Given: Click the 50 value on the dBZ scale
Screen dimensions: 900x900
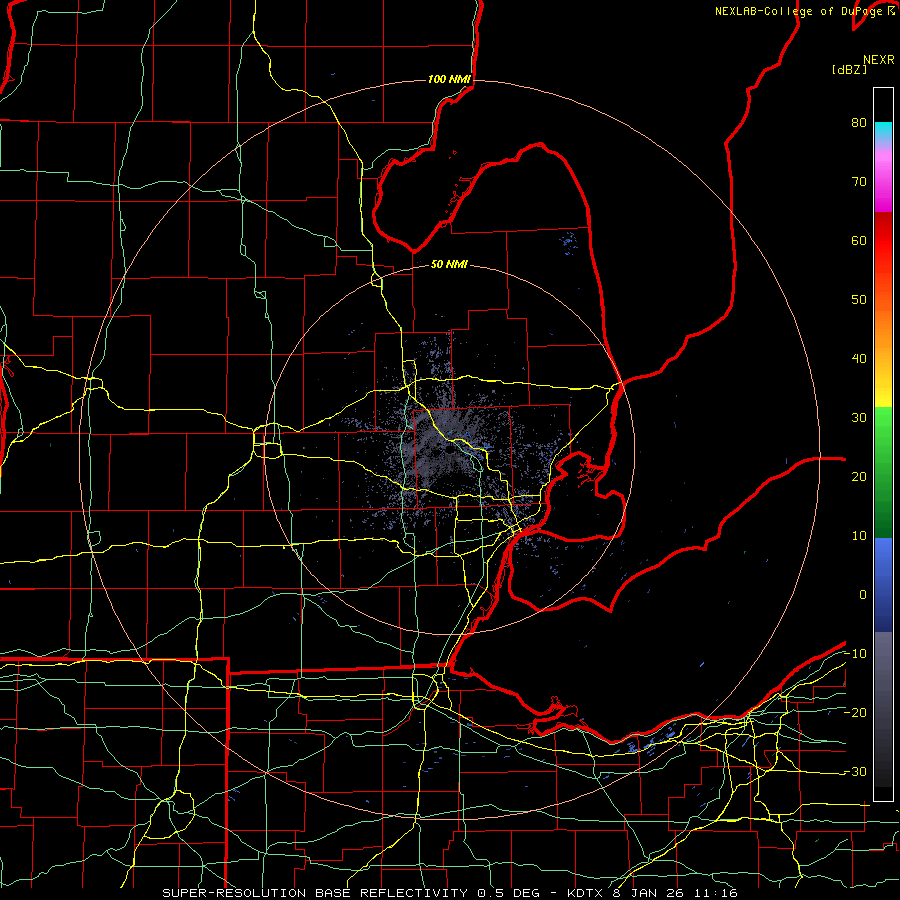Looking at the screenshot, I should tap(859, 300).
